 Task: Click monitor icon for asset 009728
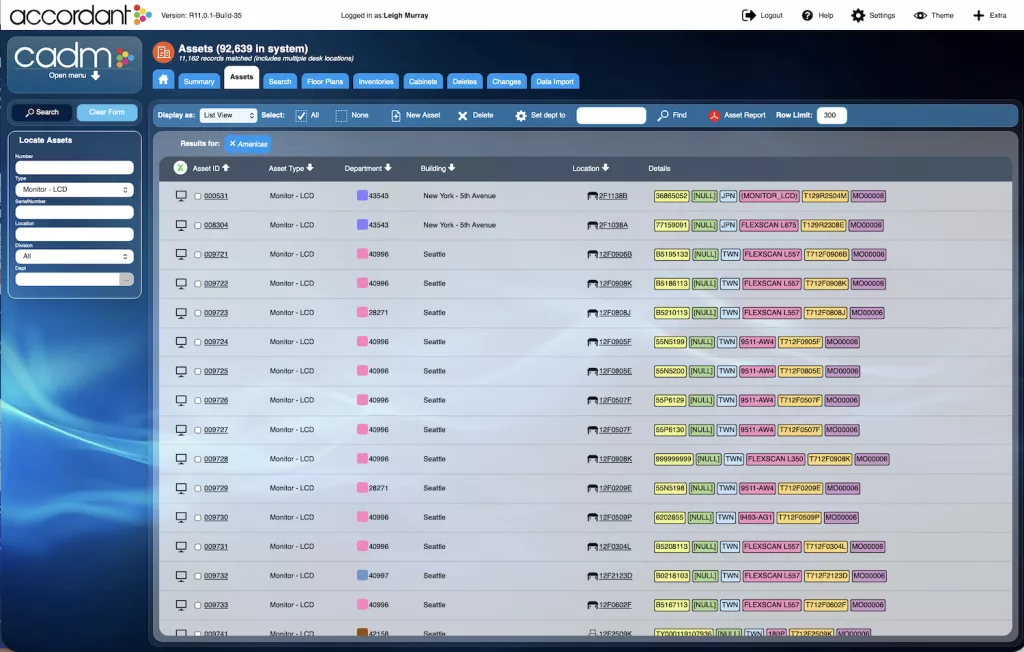pos(181,459)
